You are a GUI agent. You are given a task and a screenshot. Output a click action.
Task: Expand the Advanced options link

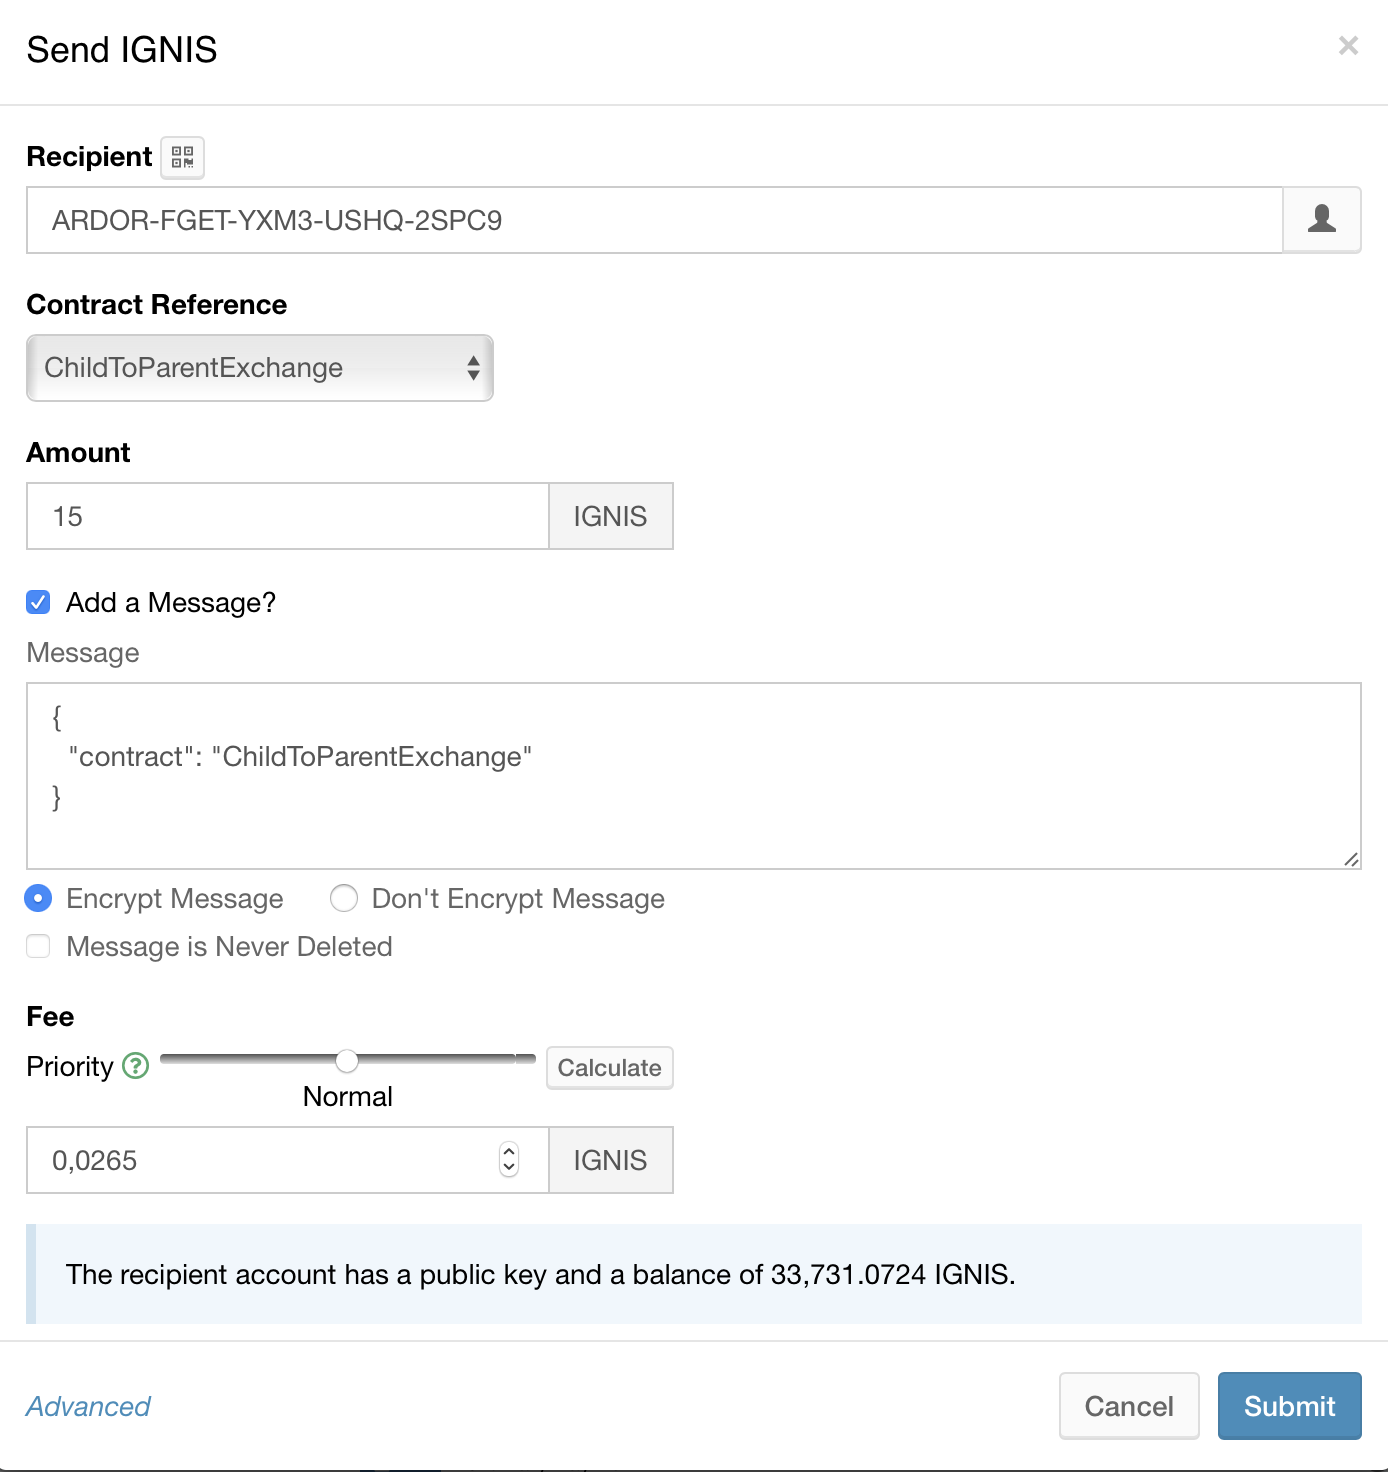88,1406
